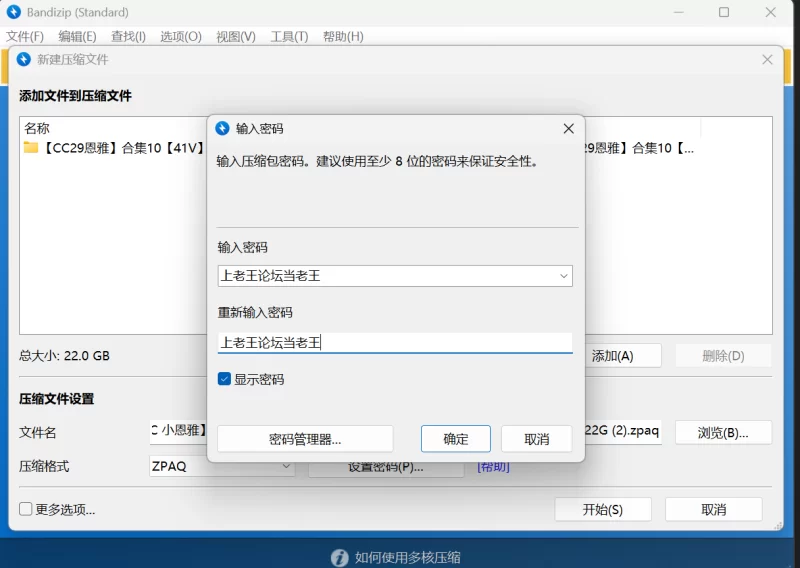Open the 工具(T) menu

289,37
